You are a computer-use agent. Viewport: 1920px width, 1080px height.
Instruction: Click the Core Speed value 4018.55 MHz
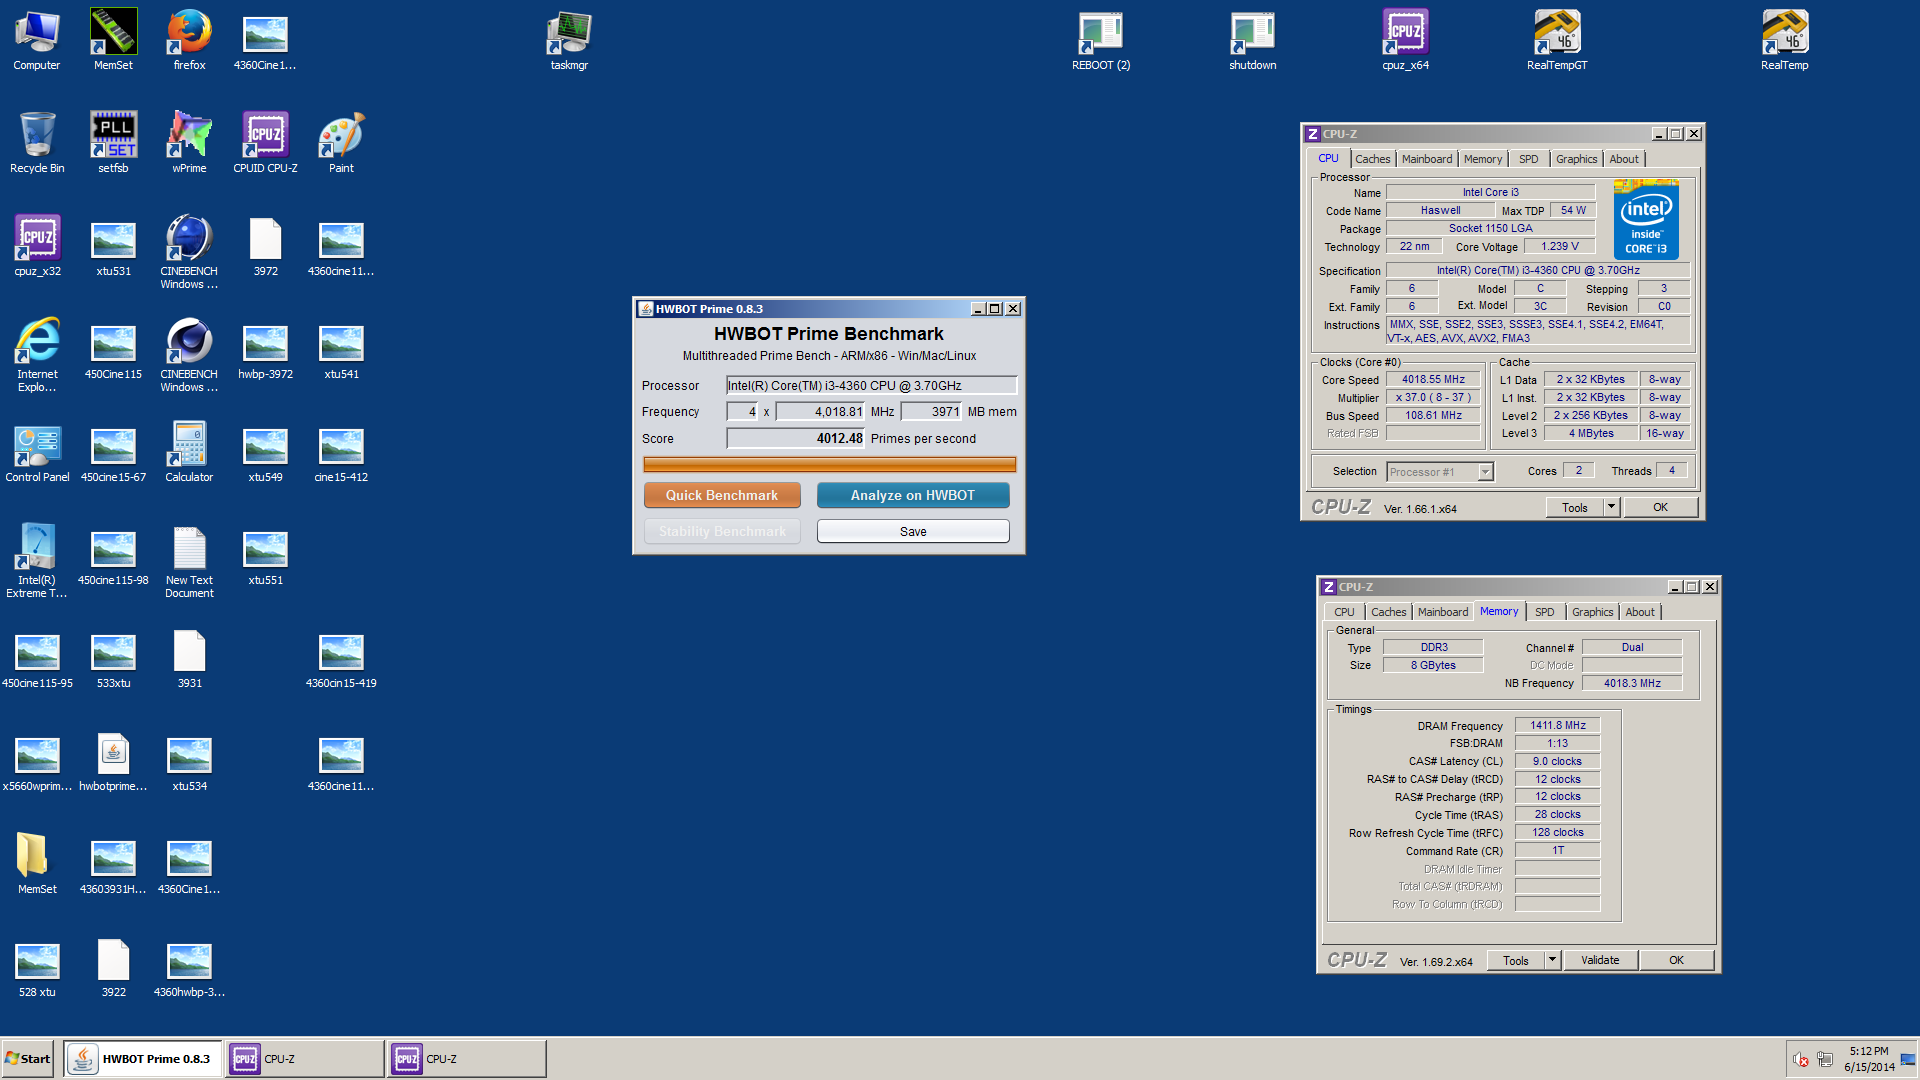click(1433, 379)
